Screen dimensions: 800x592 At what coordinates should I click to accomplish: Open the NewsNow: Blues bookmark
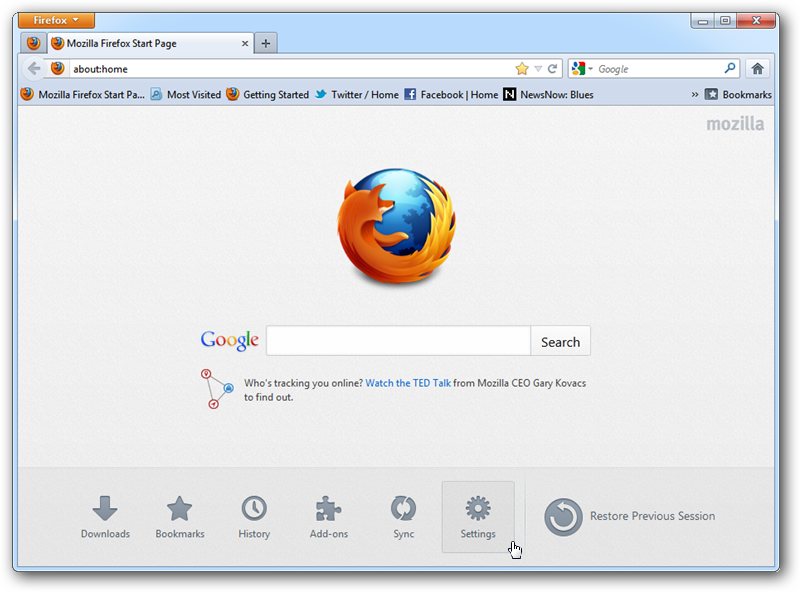(548, 94)
